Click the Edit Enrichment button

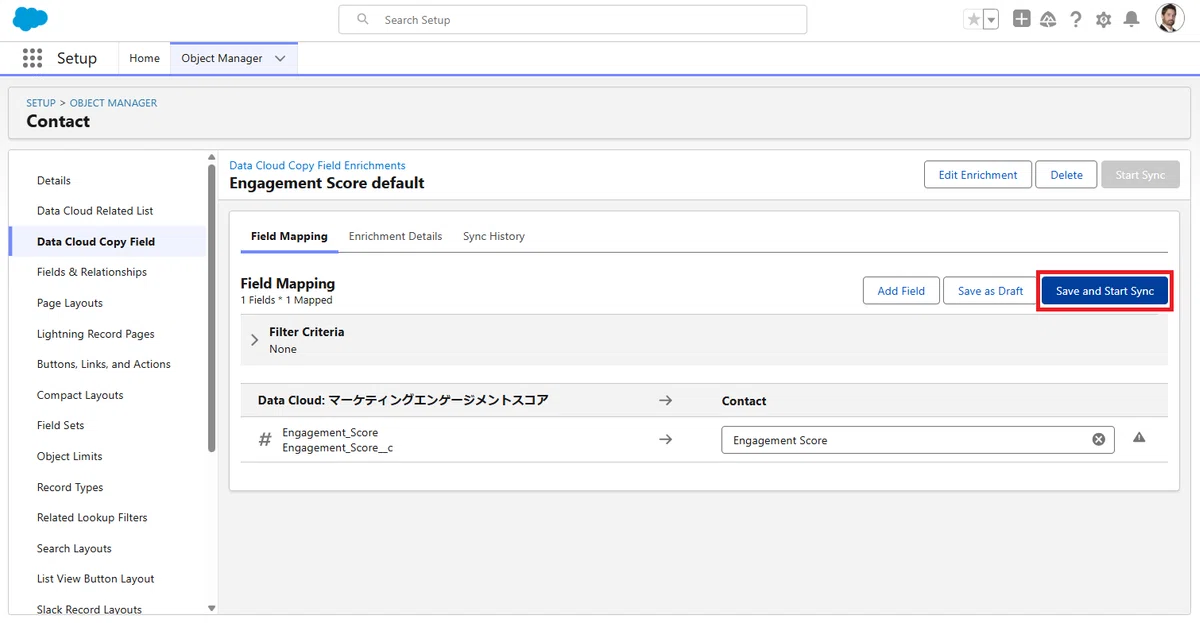[x=978, y=174]
